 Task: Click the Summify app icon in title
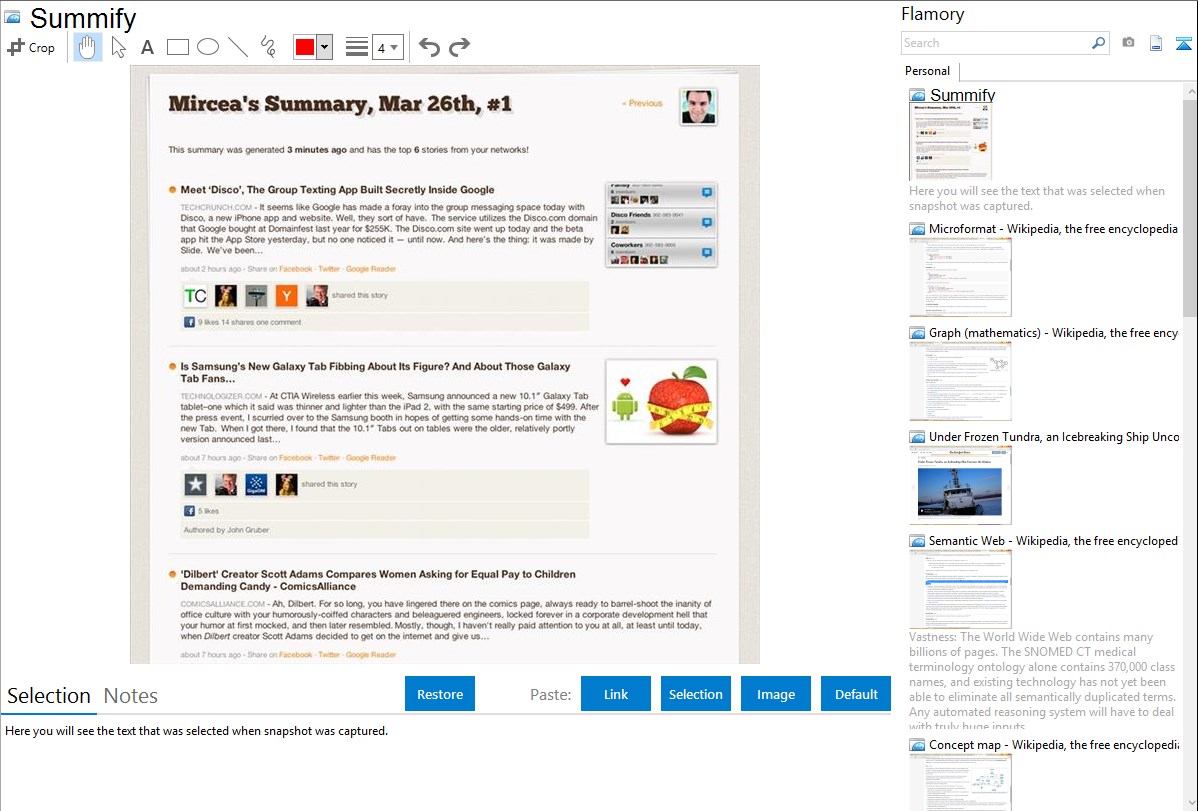tap(12, 17)
